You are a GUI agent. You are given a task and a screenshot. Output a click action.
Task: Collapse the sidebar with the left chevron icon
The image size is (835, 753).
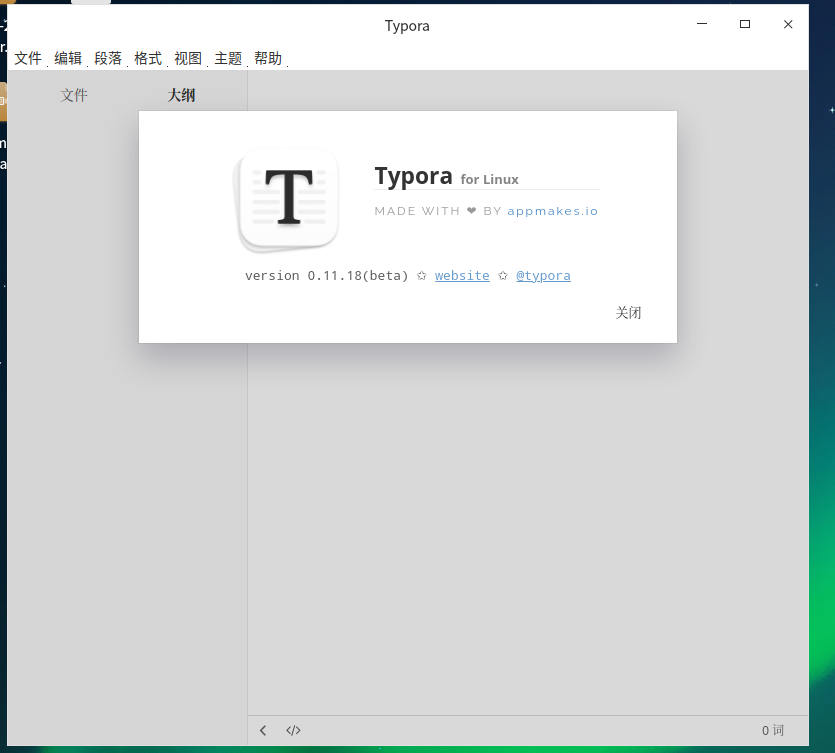click(263, 731)
